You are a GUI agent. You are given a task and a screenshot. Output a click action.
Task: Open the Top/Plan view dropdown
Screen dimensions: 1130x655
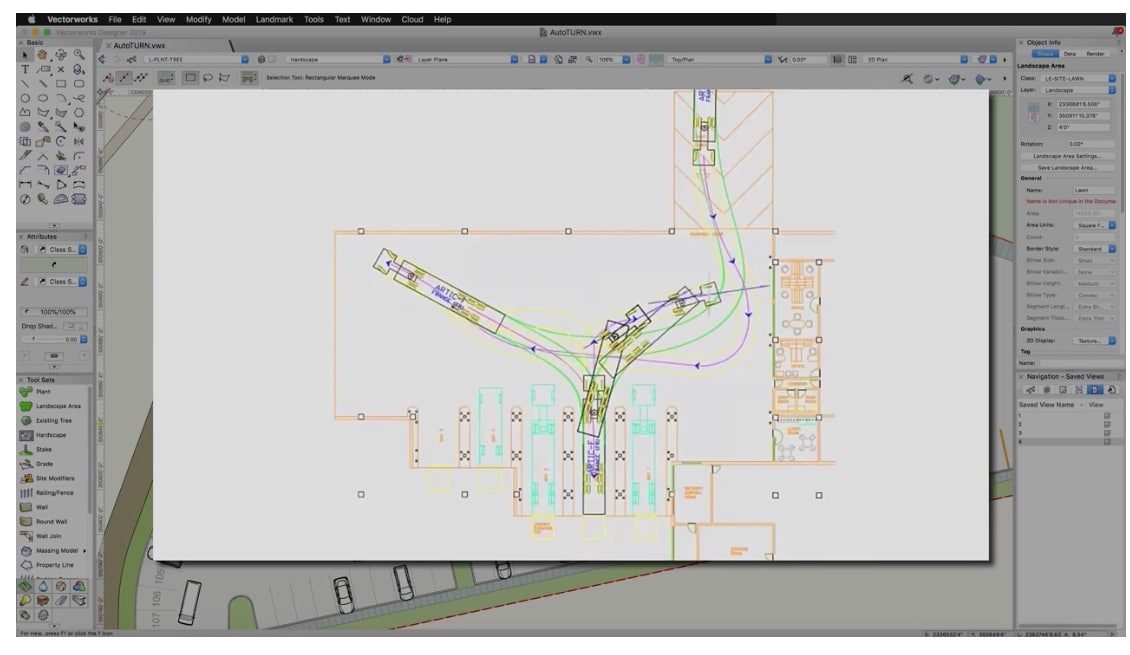click(720, 59)
